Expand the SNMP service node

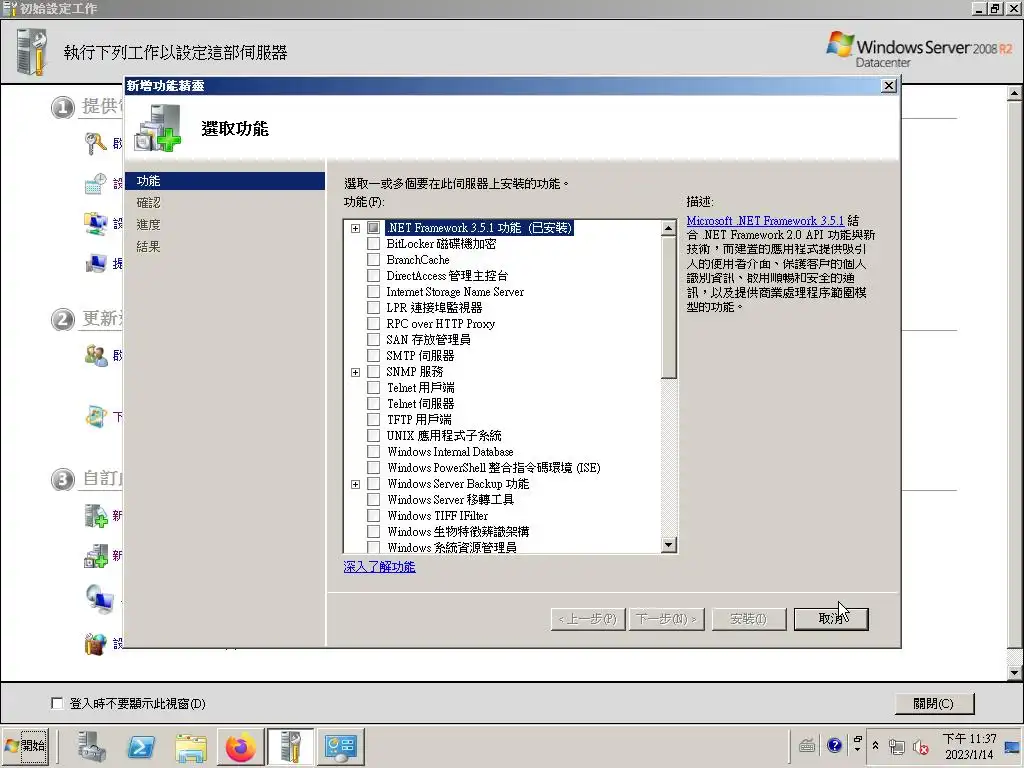point(355,372)
